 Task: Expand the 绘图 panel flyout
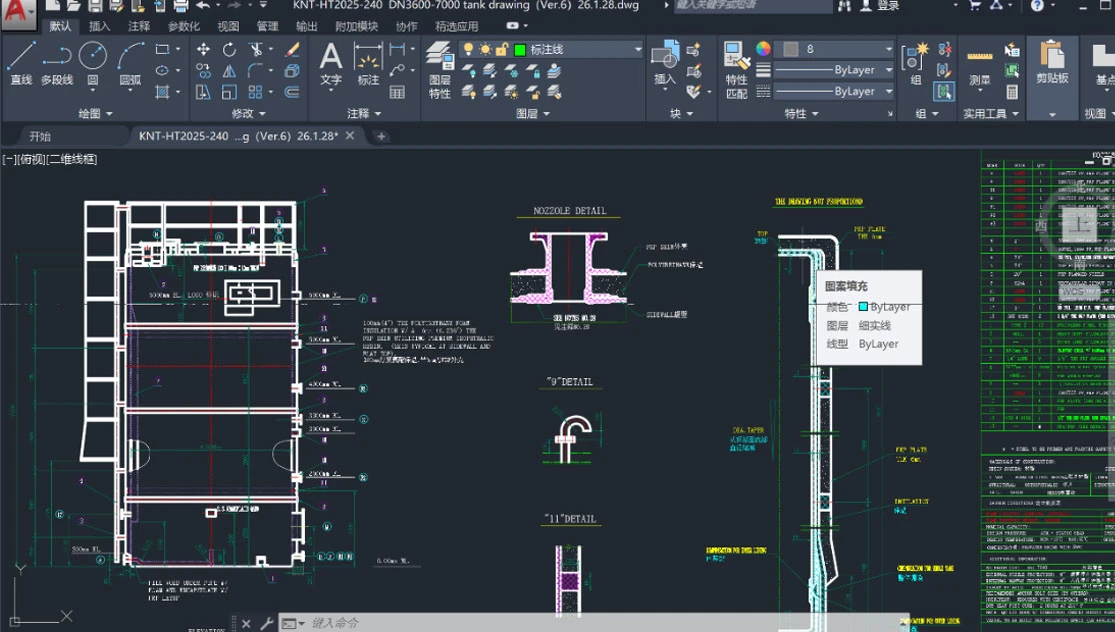pyautogui.click(x=95, y=113)
